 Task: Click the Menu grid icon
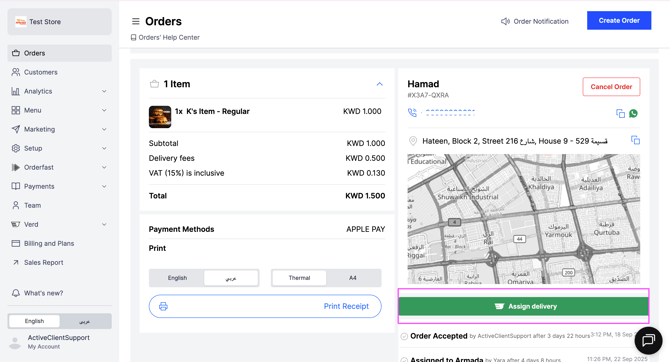[x=16, y=110]
